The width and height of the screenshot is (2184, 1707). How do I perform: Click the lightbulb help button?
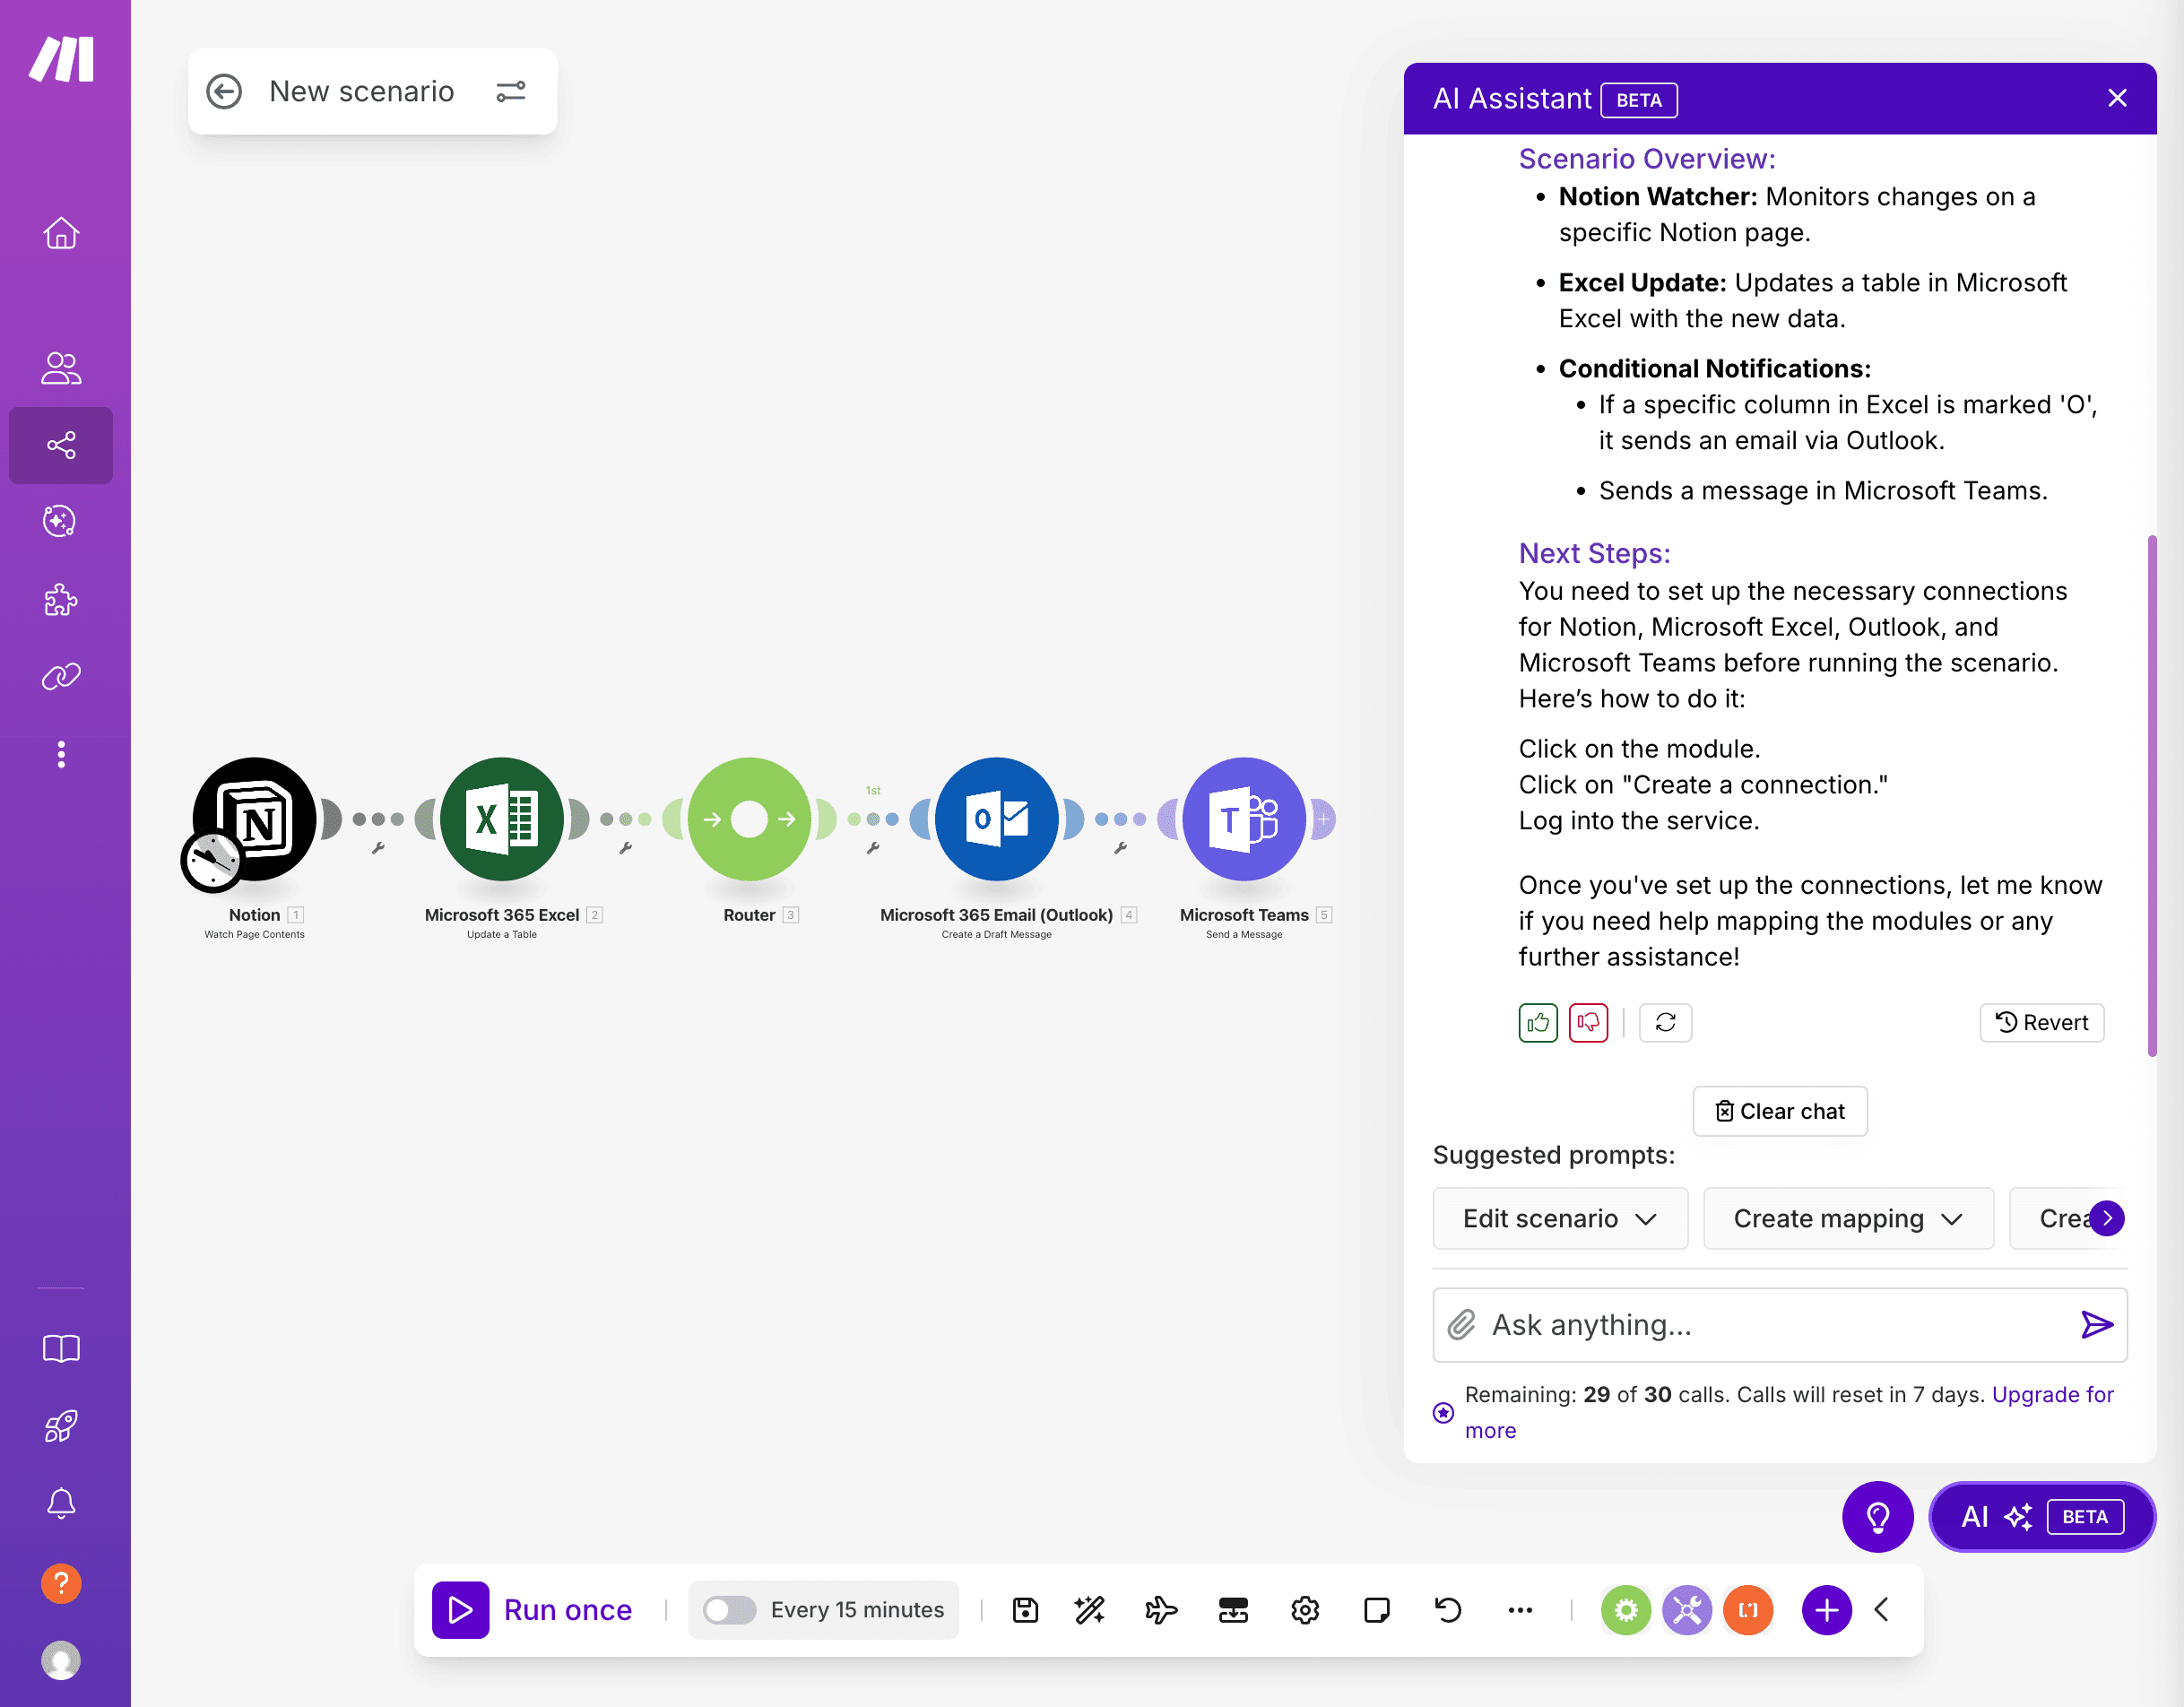pos(1878,1516)
